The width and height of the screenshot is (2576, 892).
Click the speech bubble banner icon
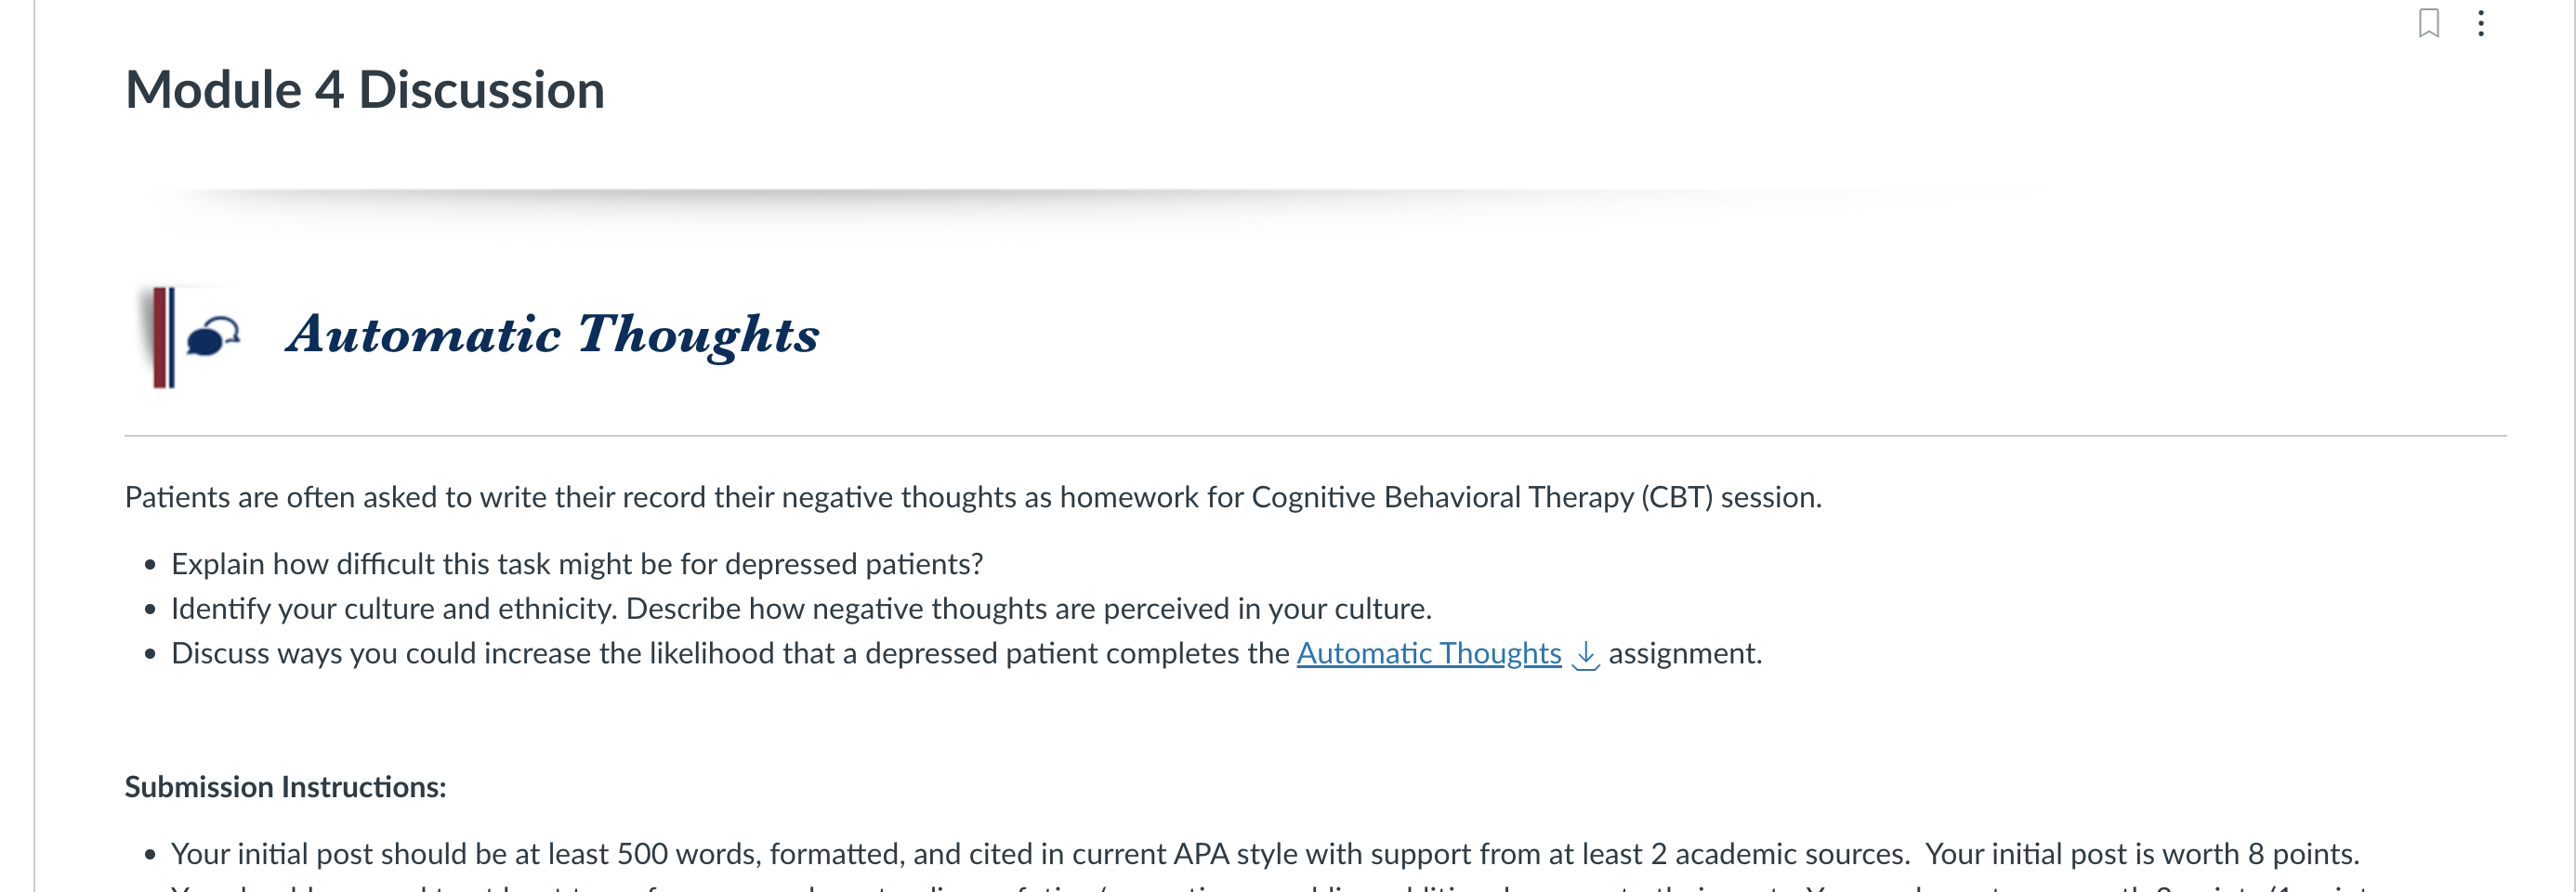(213, 338)
